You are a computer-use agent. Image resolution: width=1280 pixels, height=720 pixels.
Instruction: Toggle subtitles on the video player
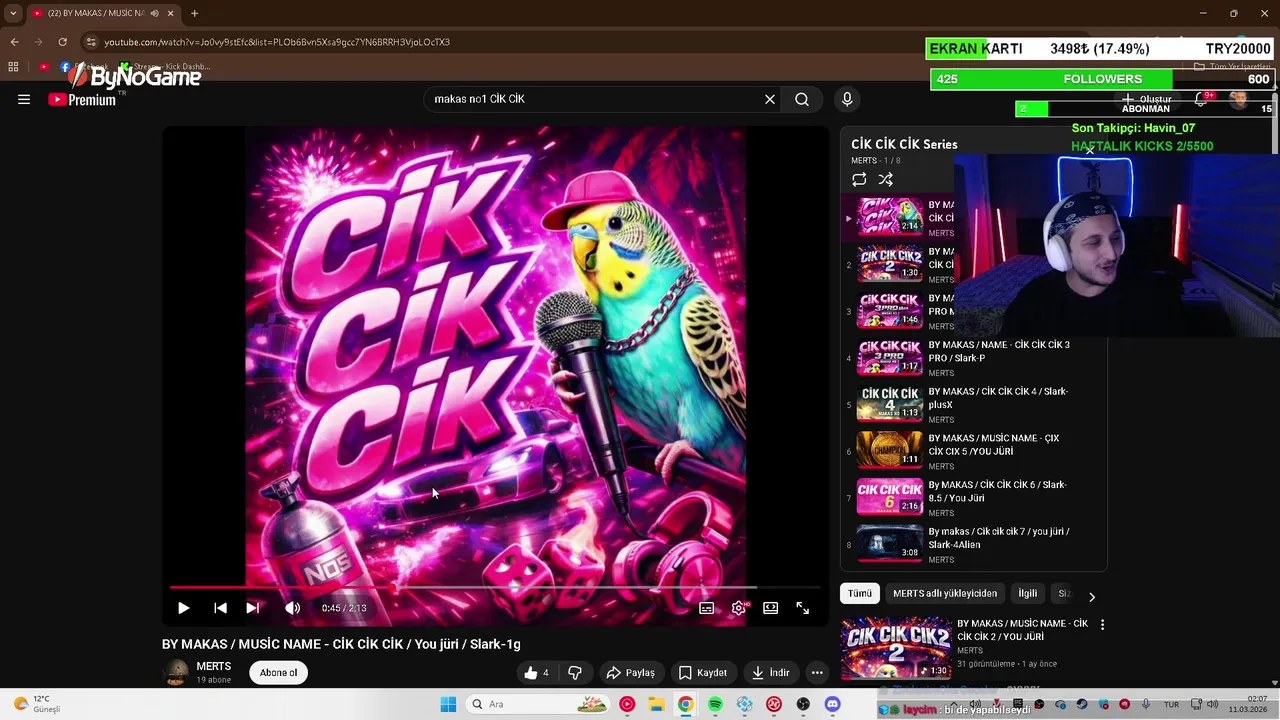[706, 608]
